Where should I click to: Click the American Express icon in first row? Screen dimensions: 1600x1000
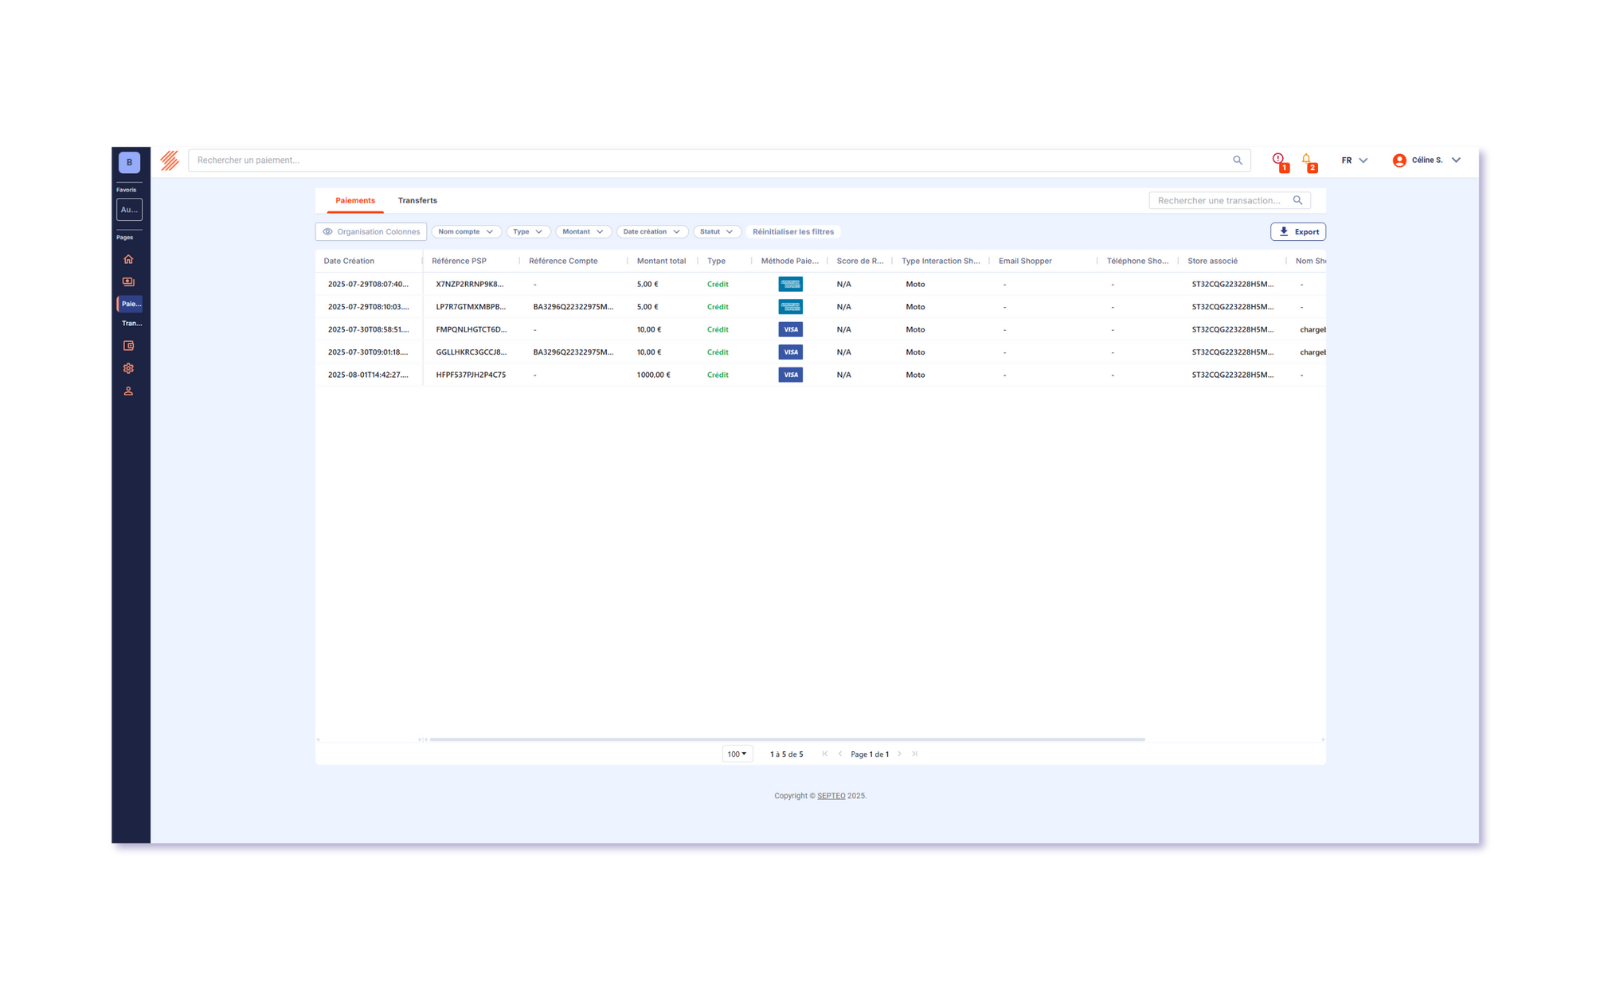tap(790, 284)
